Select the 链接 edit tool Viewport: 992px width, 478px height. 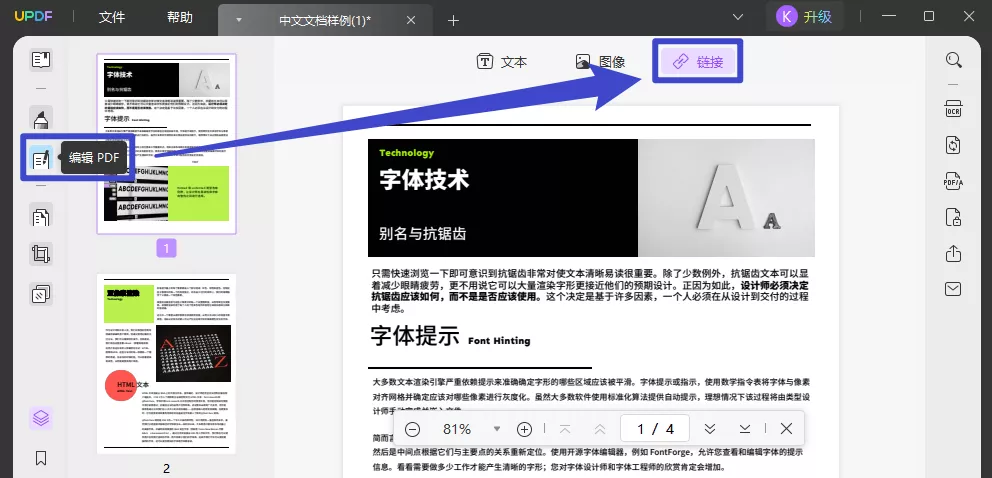698,61
